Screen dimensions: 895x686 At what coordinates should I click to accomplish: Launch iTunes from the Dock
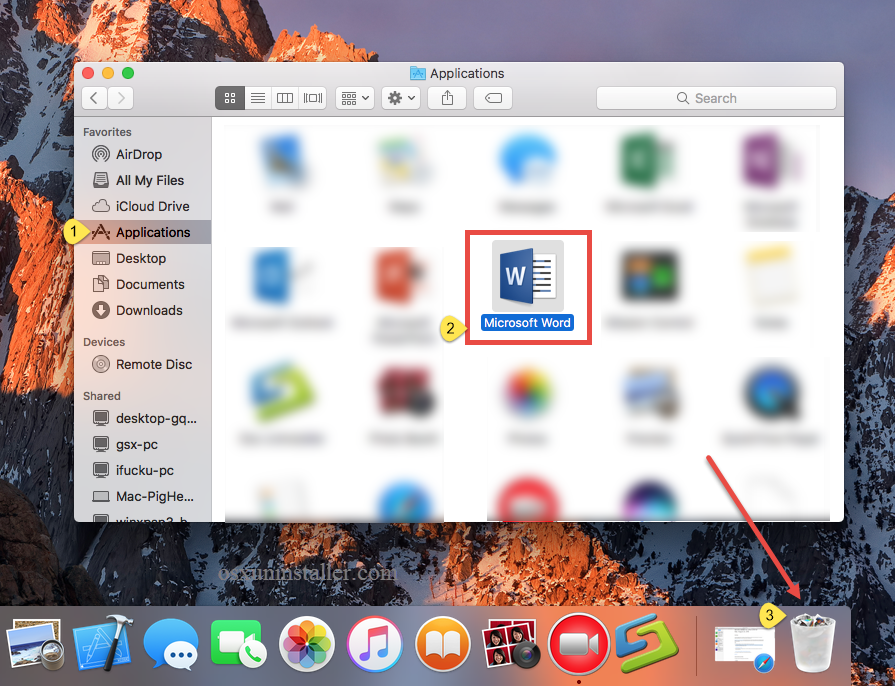(374, 645)
